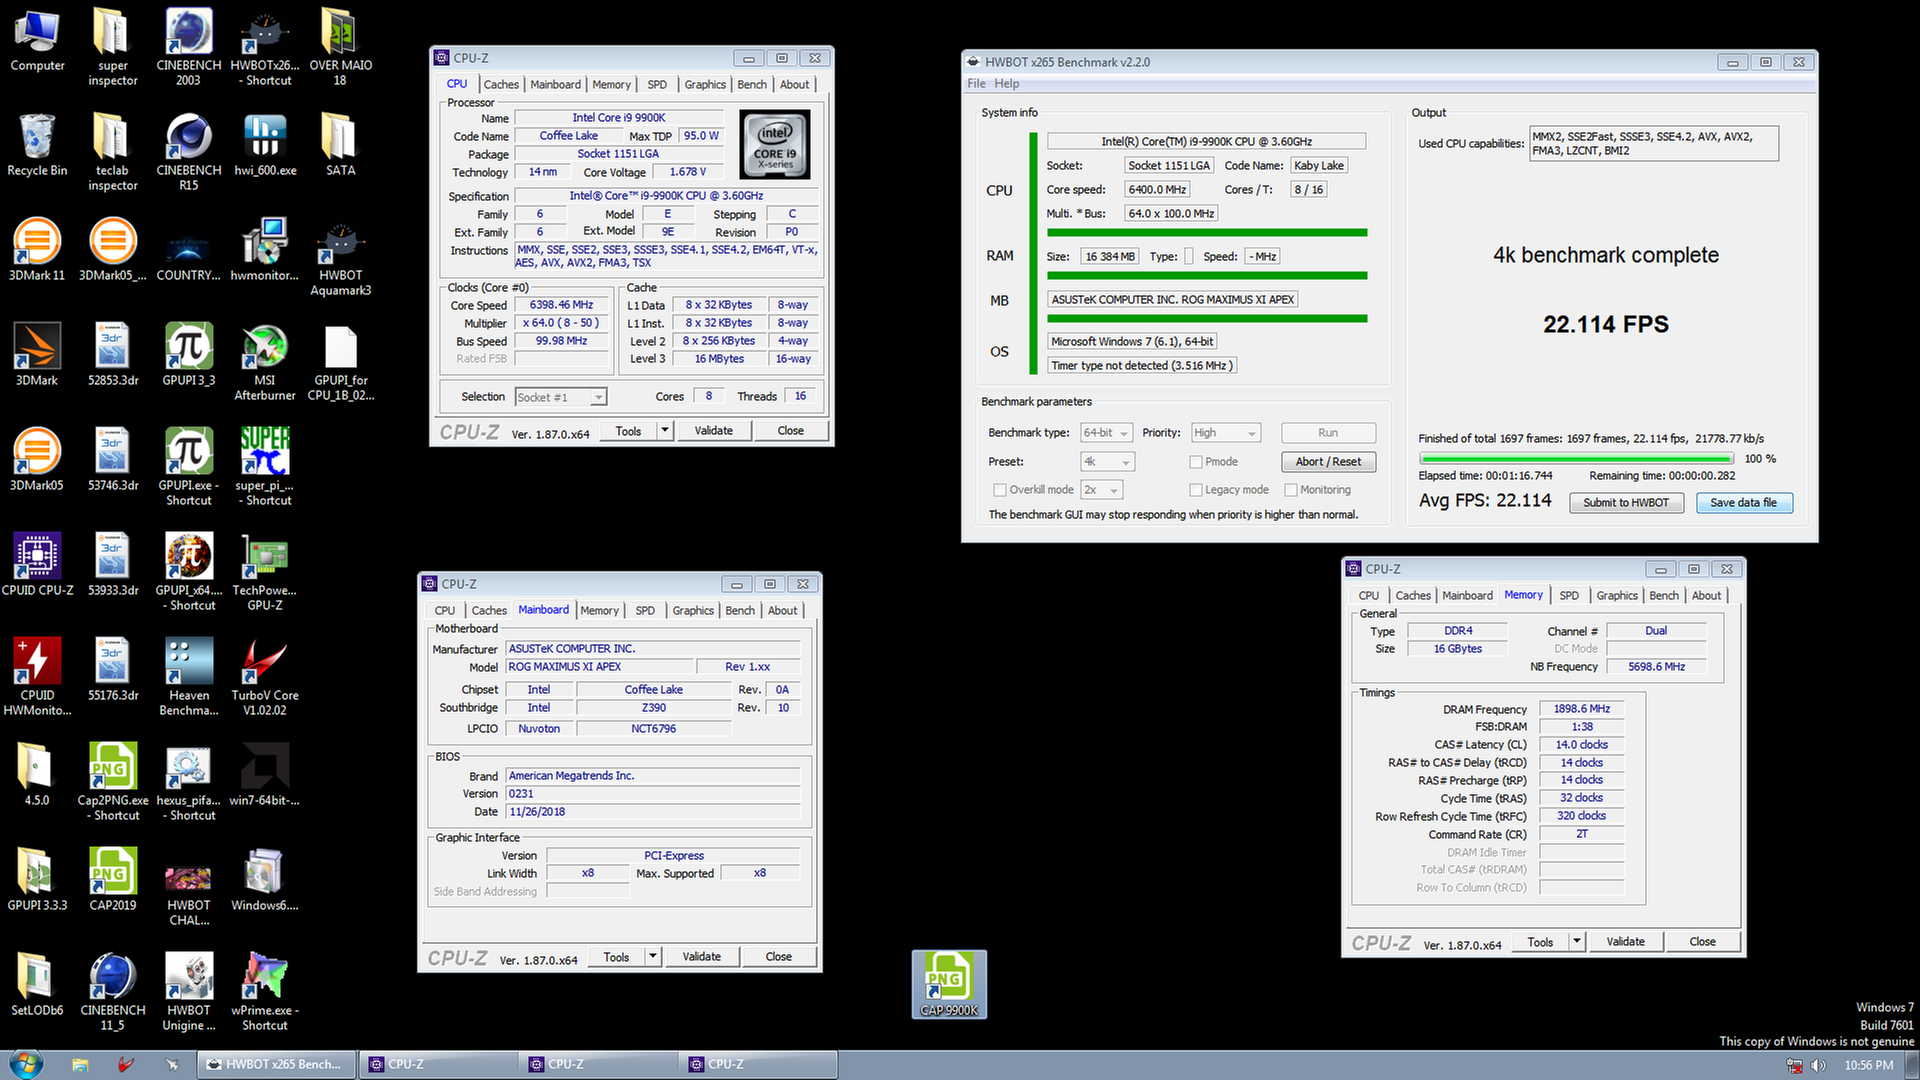1920x1080 pixels.
Task: Click the Abort / Reset button
Action: (x=1328, y=462)
